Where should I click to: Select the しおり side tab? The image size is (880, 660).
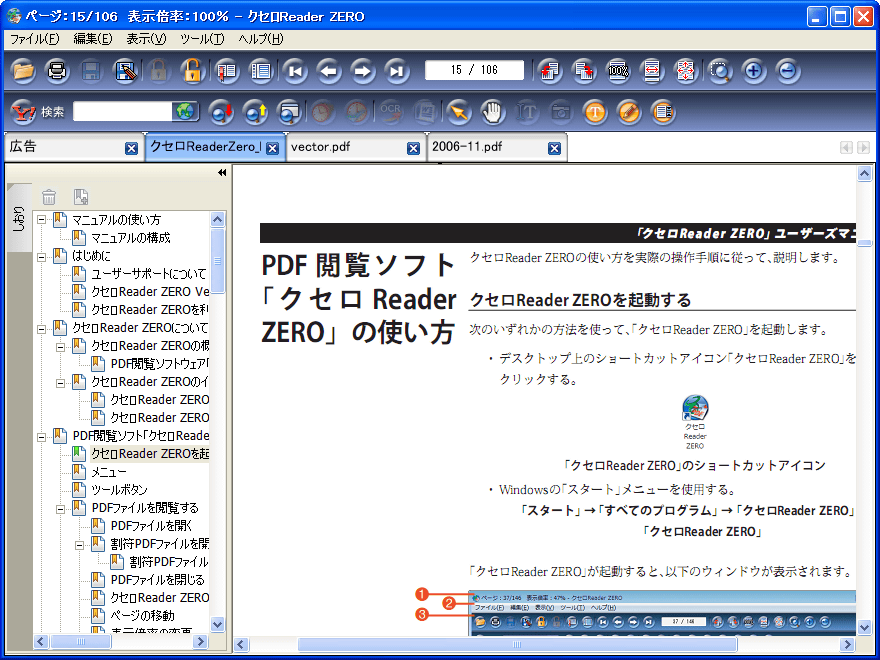click(19, 219)
